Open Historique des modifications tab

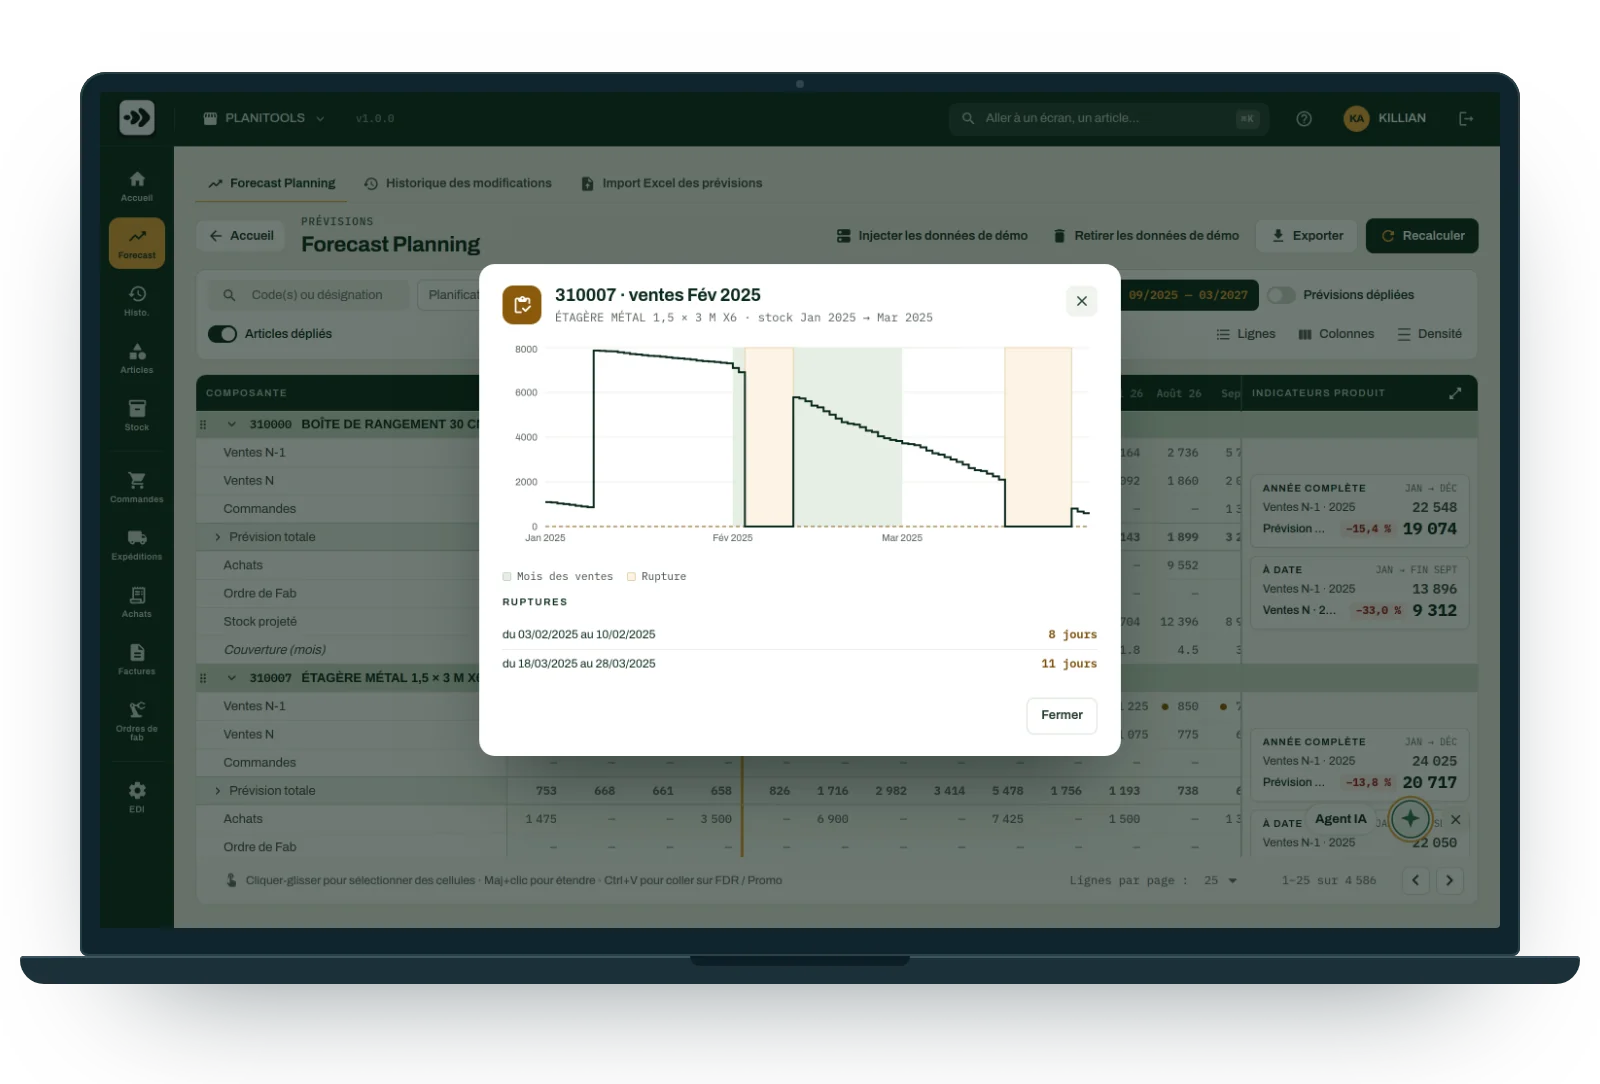click(458, 183)
